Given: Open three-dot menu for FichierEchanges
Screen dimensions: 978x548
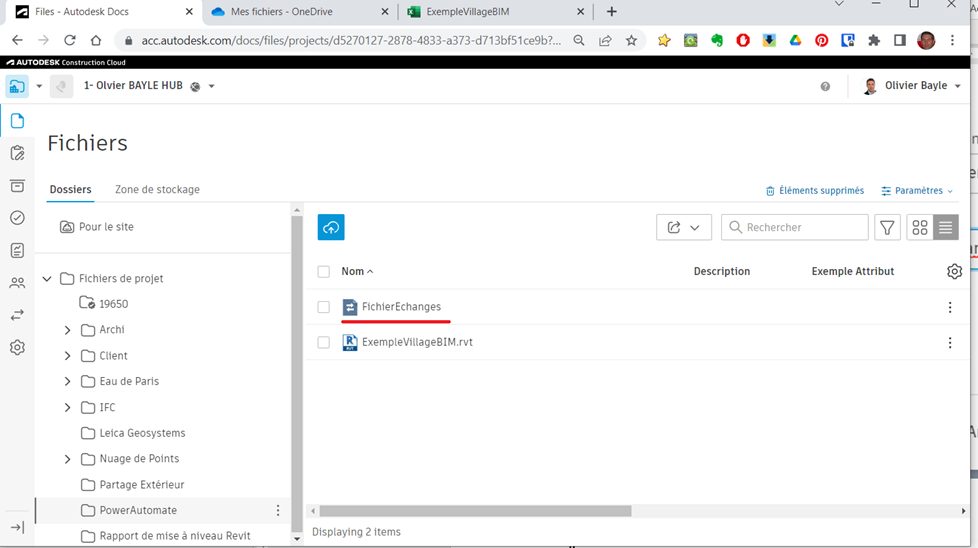Looking at the screenshot, I should [x=950, y=307].
